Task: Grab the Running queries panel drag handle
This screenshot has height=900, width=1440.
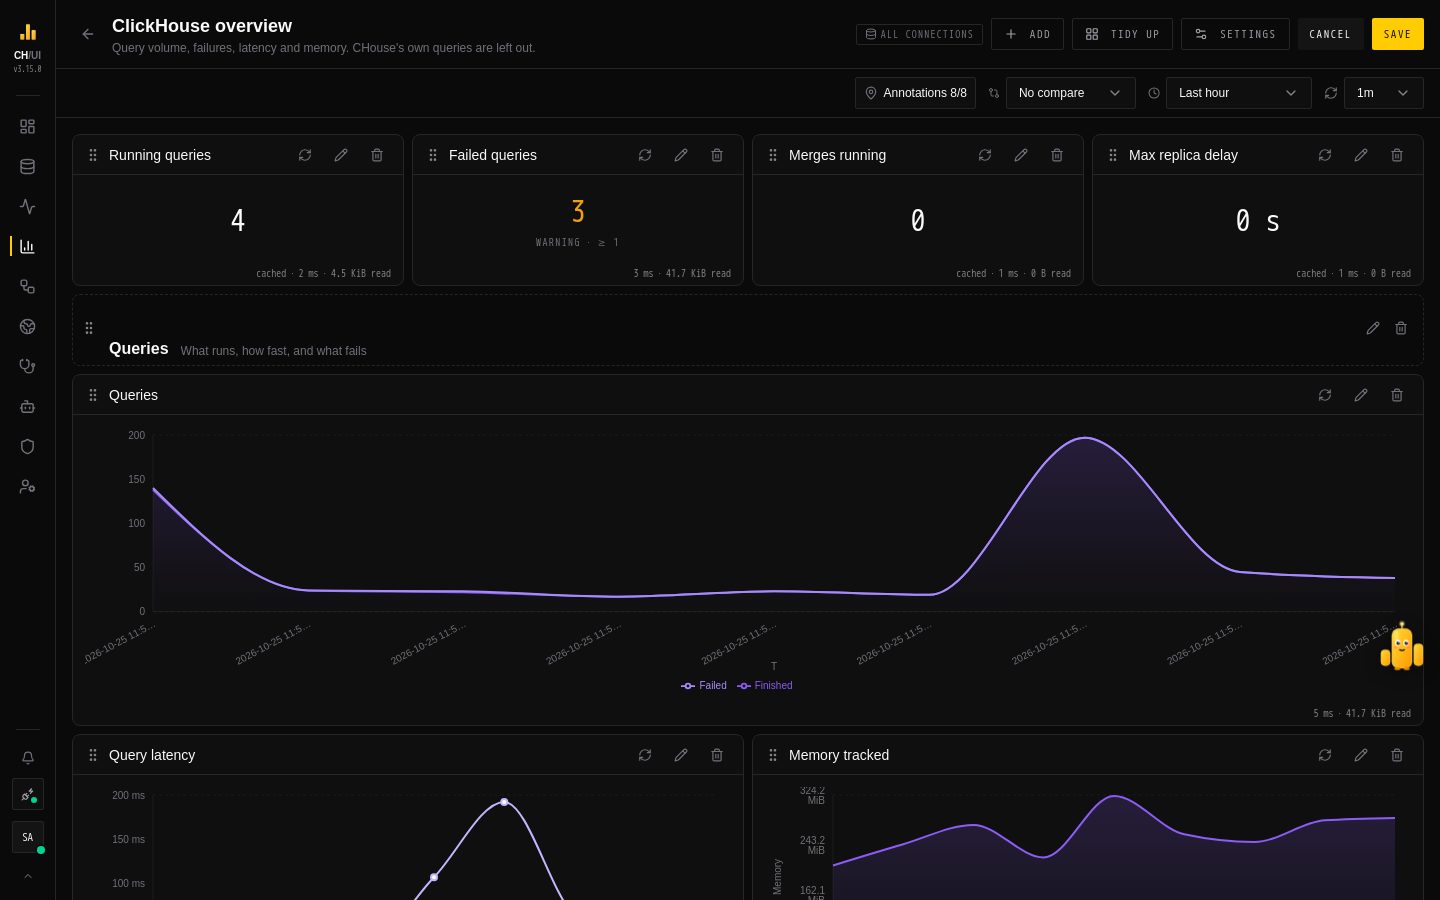Action: click(x=93, y=155)
